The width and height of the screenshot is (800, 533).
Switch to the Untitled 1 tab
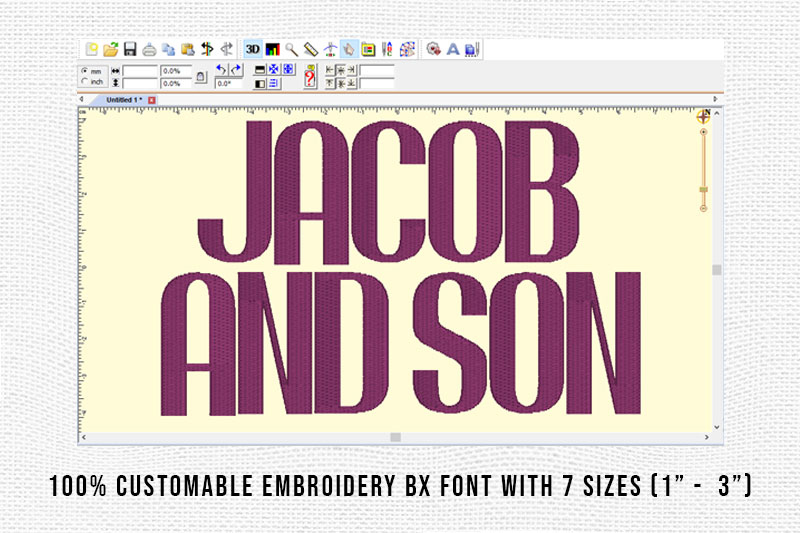pos(124,100)
